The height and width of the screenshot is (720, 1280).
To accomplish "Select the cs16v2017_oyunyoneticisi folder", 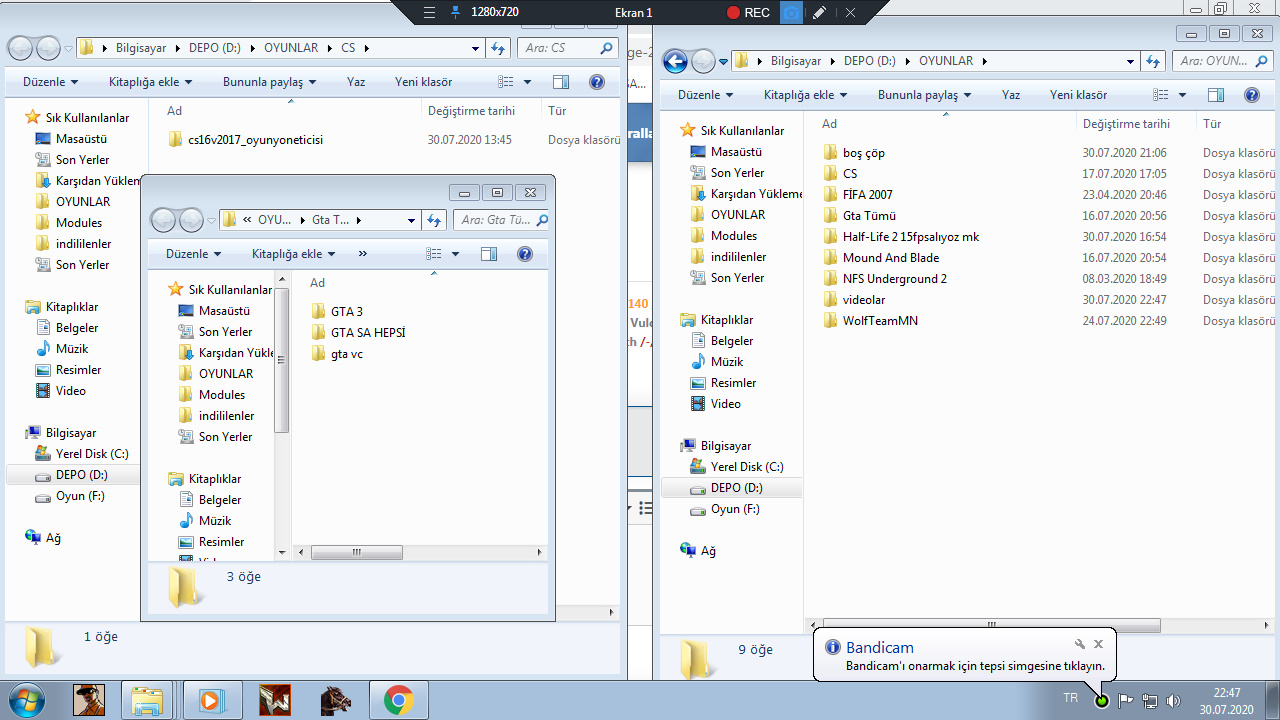I will [x=255, y=140].
